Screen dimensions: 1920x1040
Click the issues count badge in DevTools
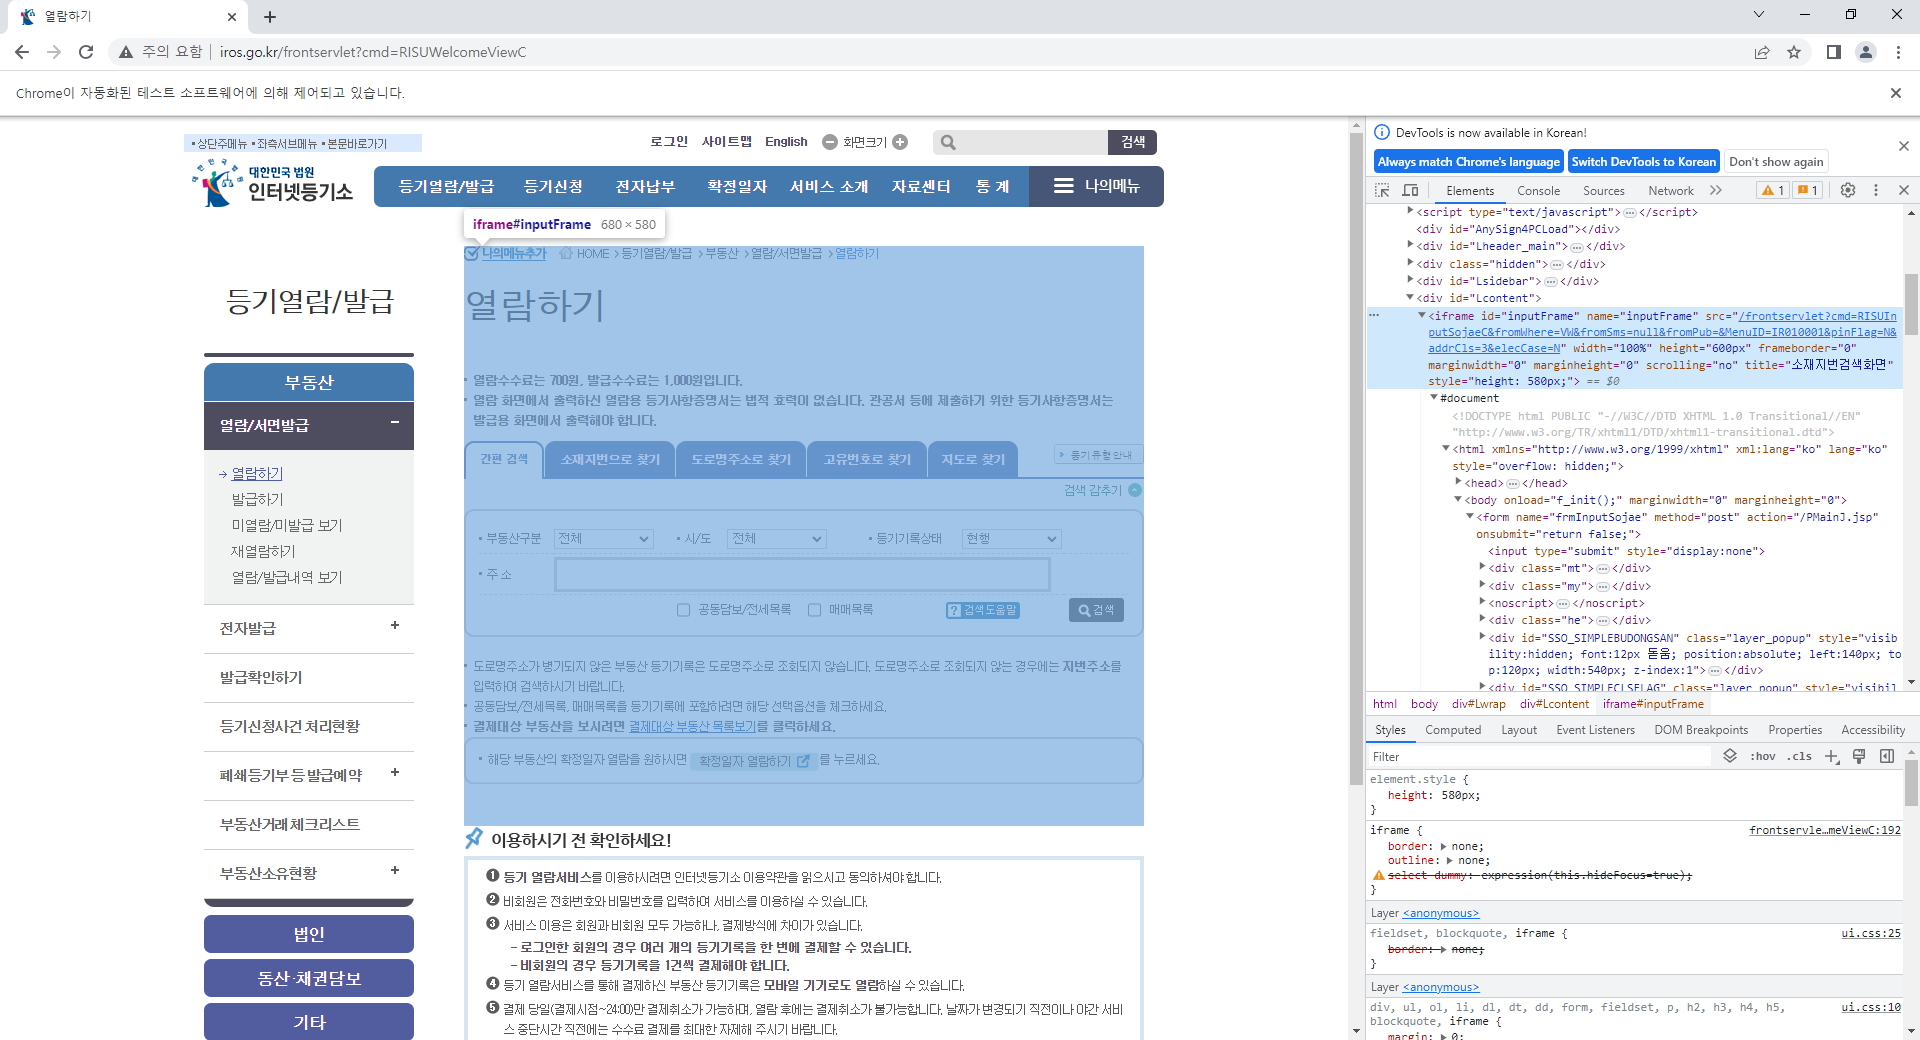1807,190
